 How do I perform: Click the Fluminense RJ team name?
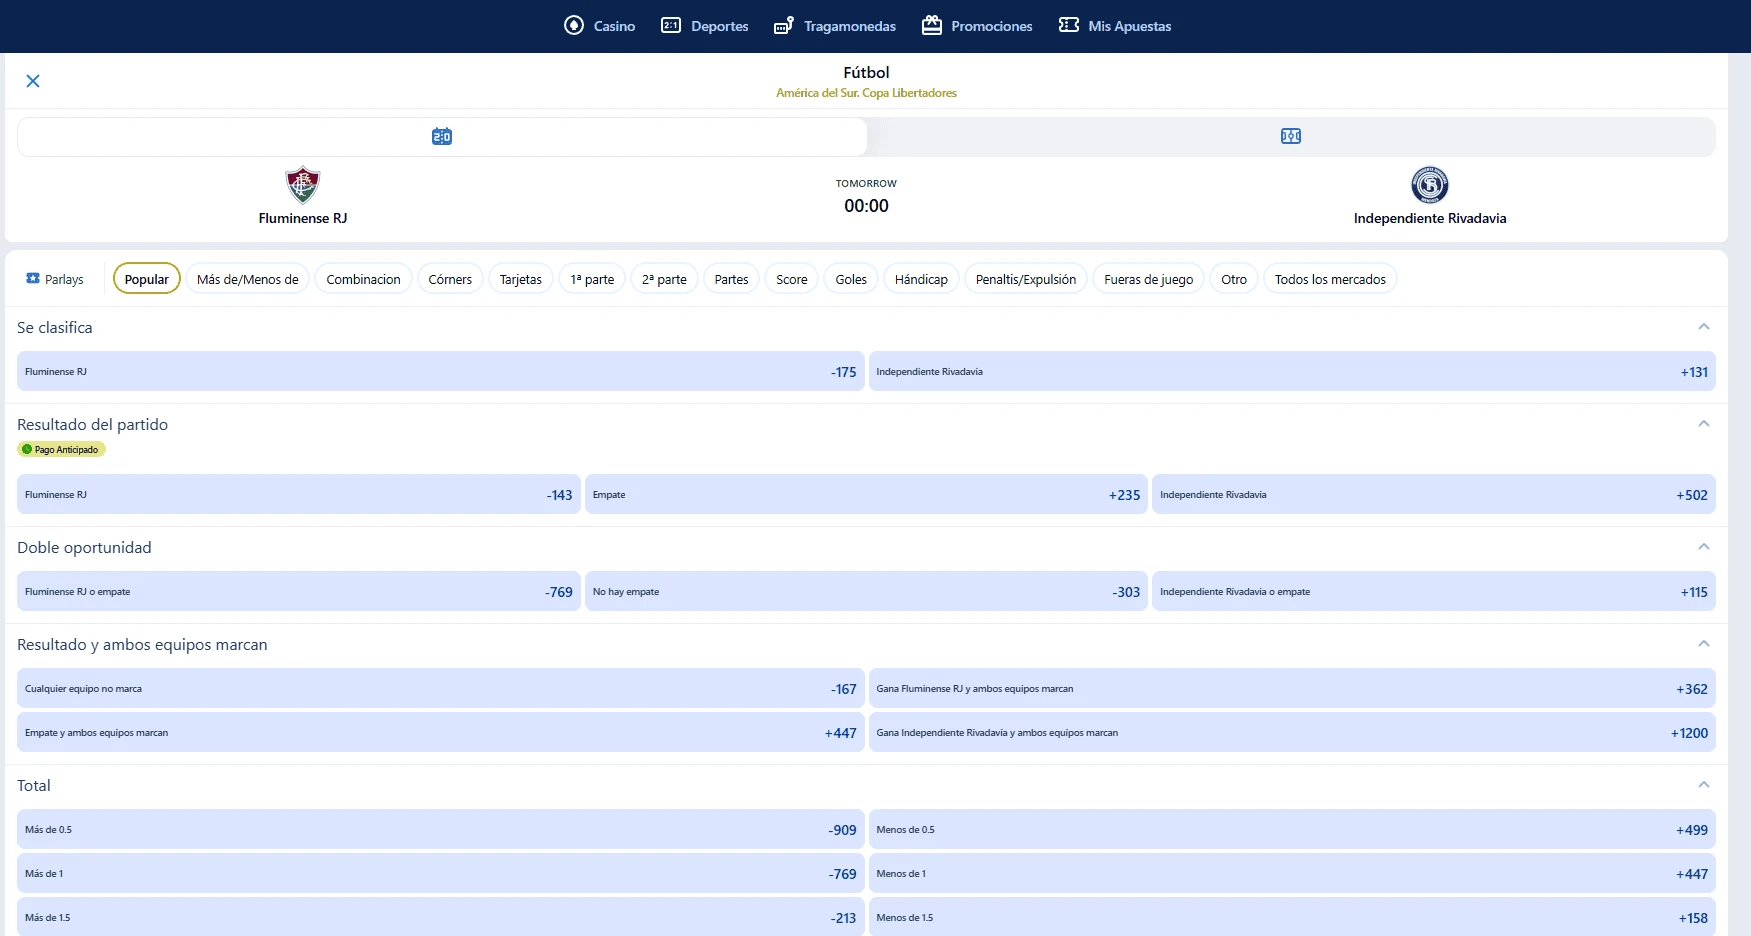[303, 218]
